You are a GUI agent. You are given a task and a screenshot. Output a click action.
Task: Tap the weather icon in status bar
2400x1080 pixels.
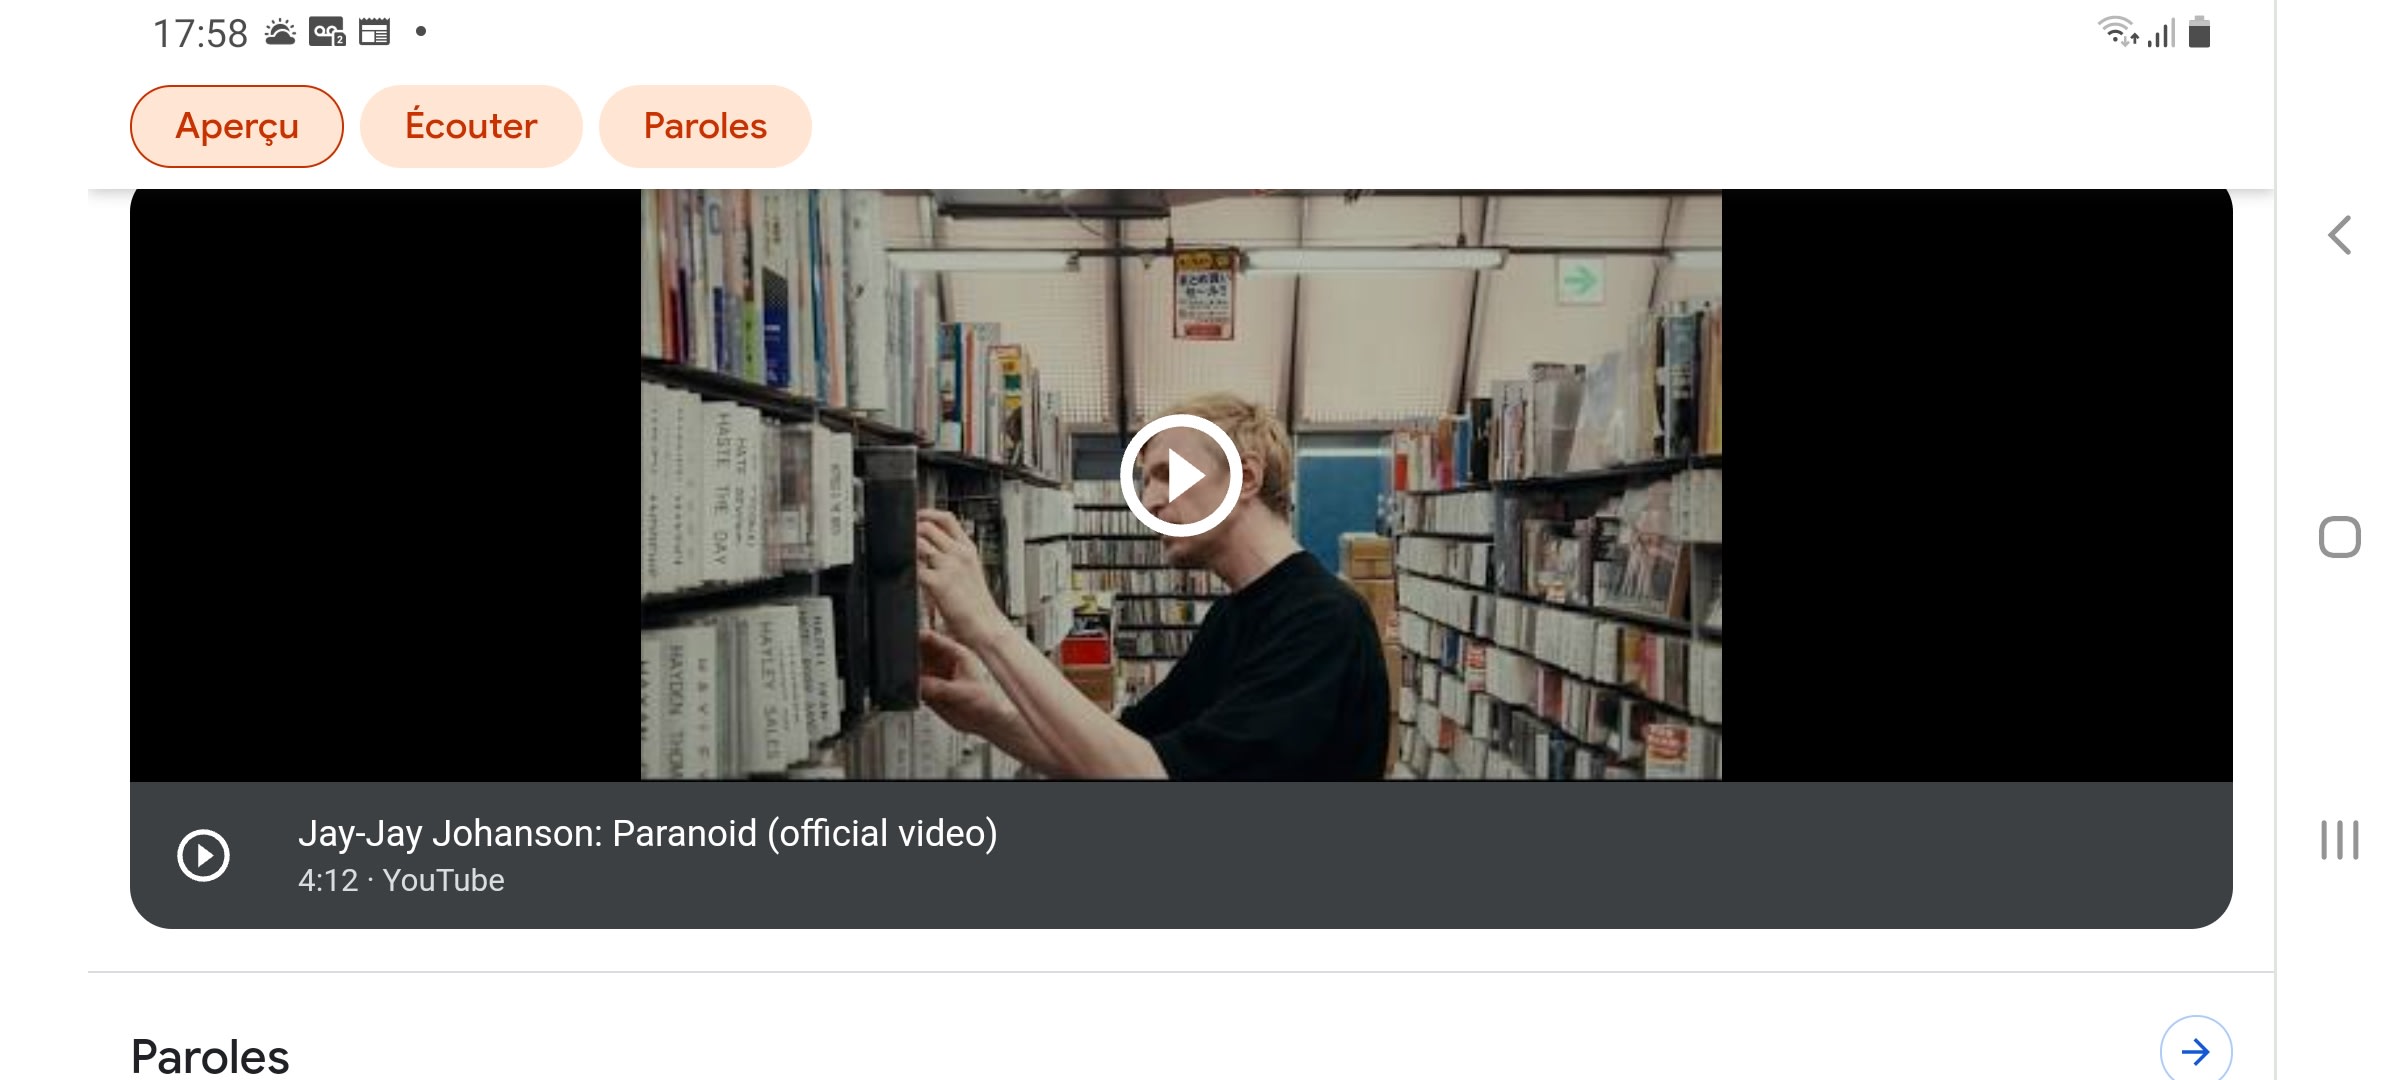[280, 33]
